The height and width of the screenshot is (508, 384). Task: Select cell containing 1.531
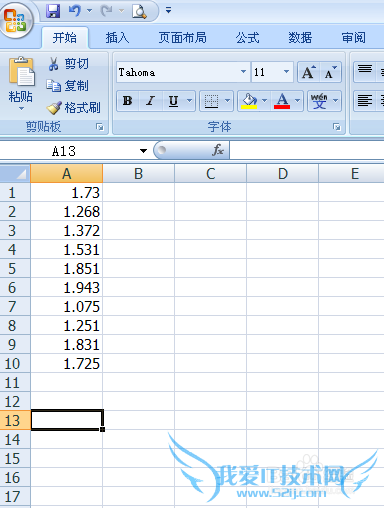(x=67, y=249)
